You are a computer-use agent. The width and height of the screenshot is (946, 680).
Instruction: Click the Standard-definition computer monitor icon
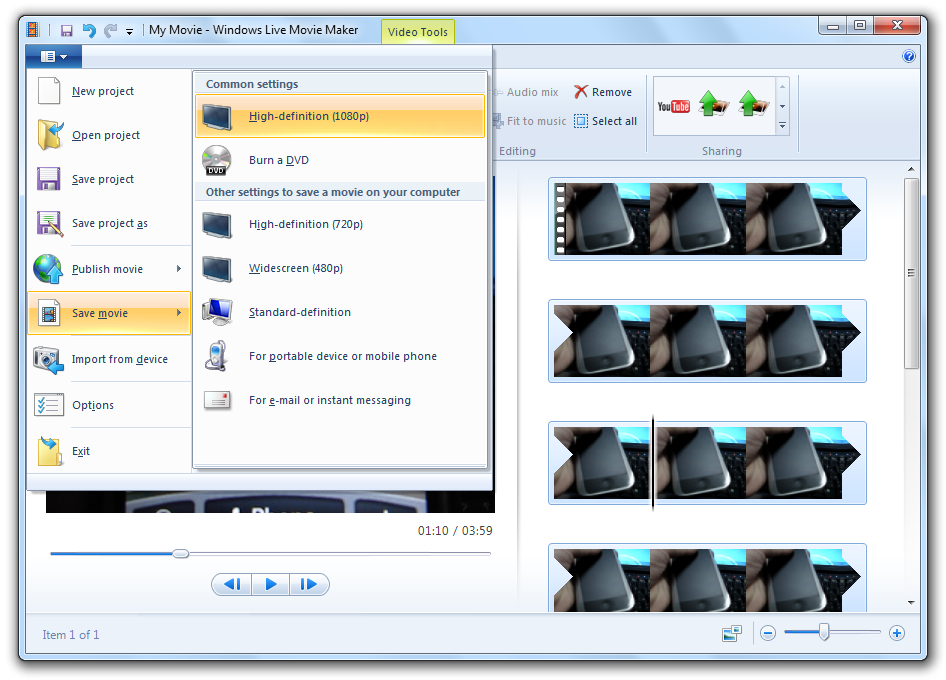pos(217,311)
